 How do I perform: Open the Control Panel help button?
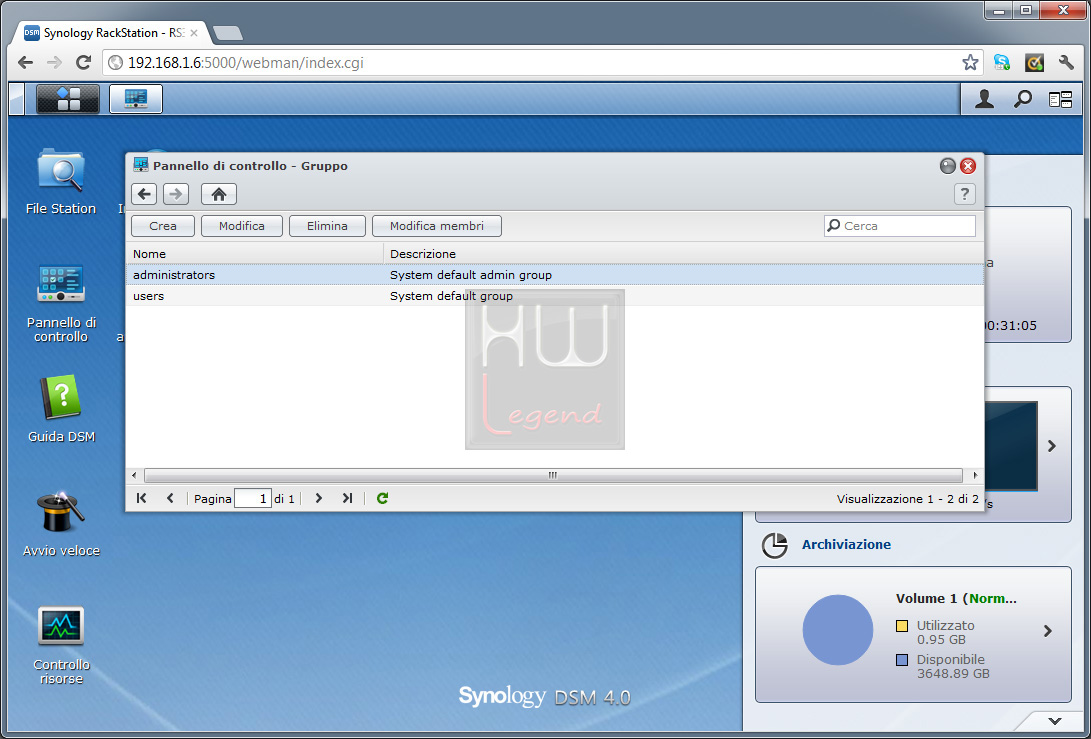(964, 194)
